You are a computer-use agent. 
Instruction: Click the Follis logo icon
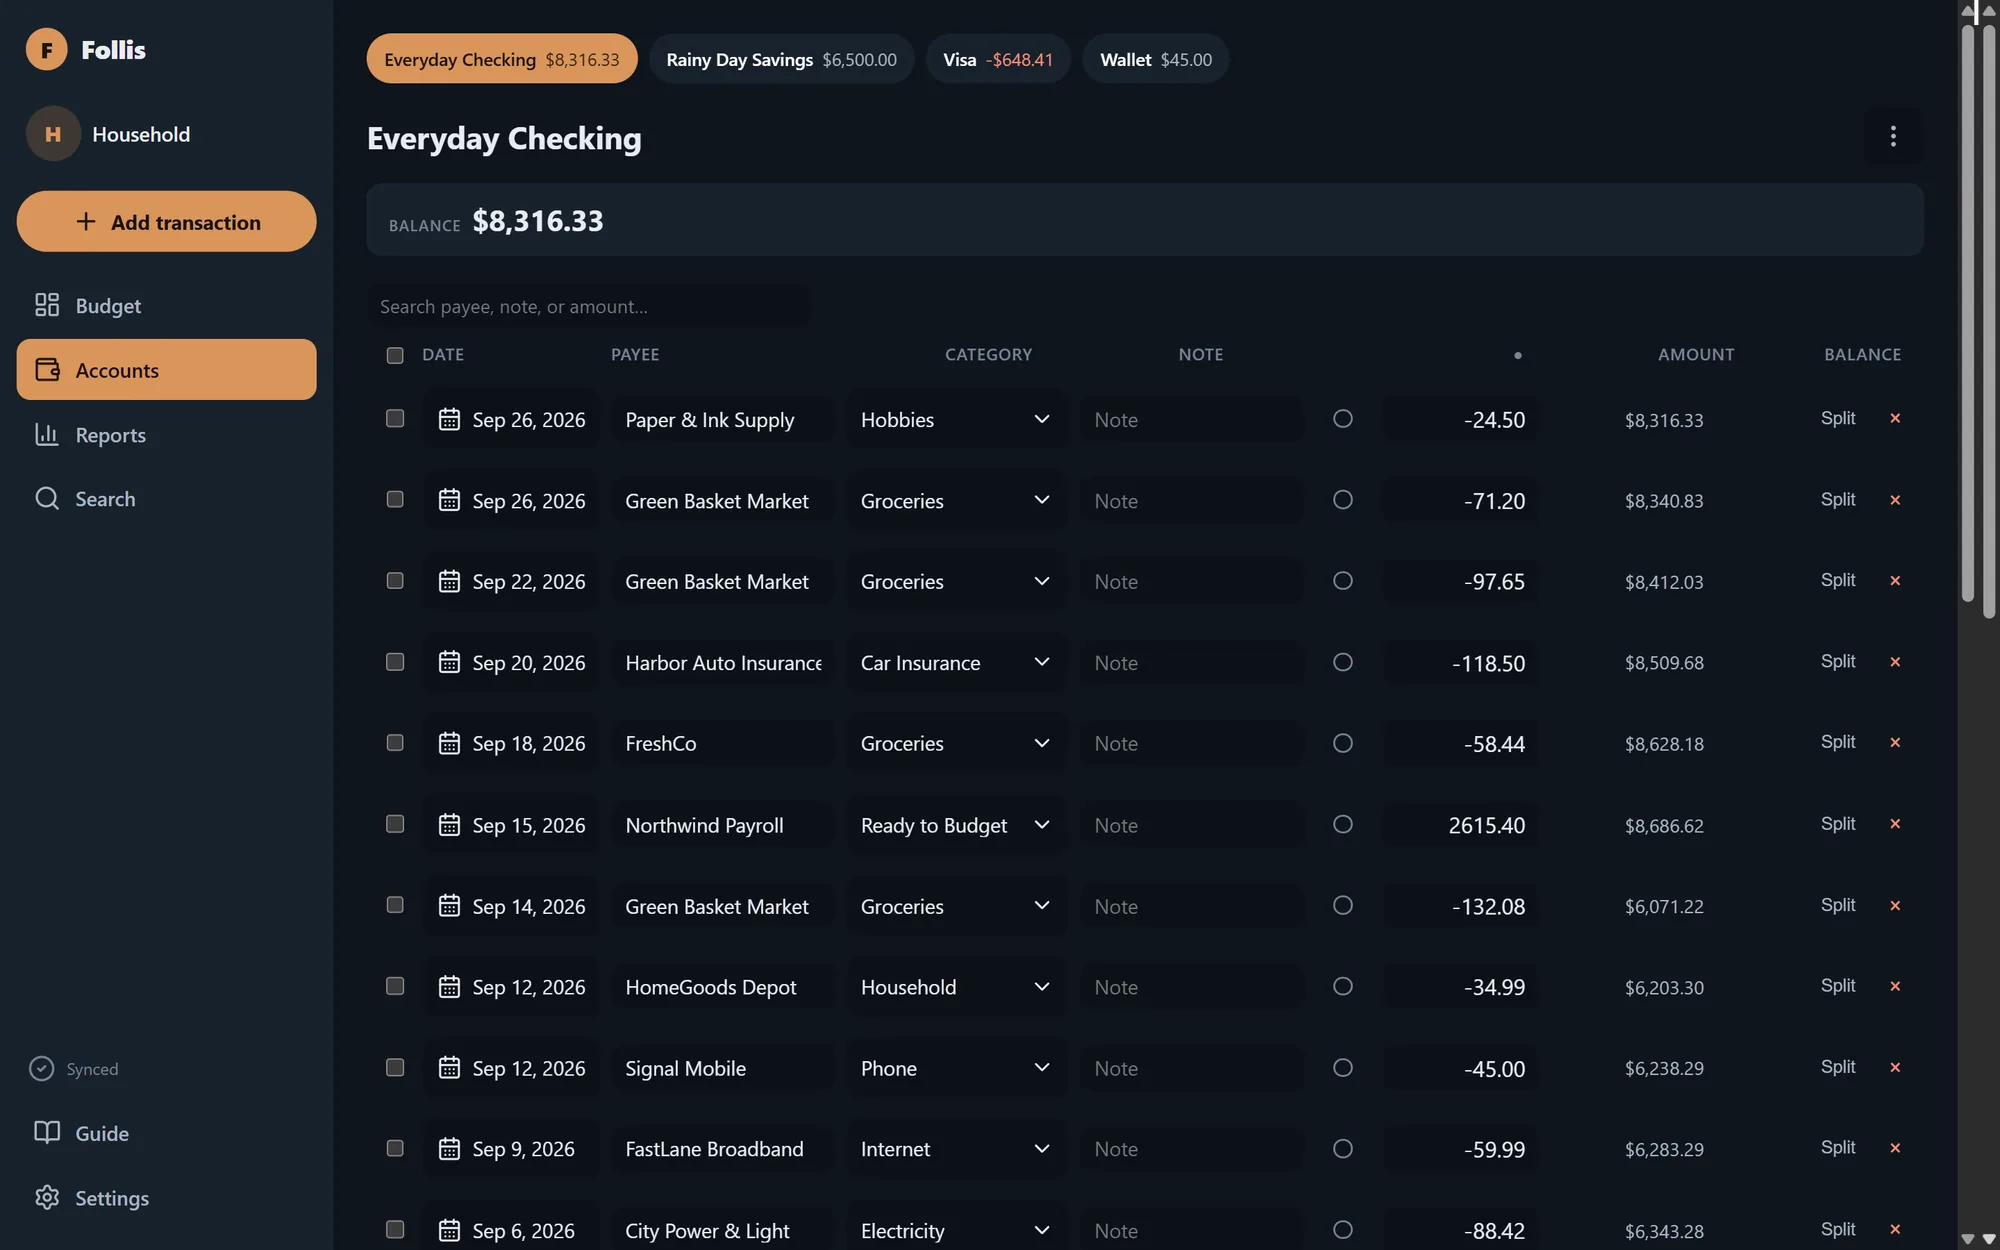(46, 49)
